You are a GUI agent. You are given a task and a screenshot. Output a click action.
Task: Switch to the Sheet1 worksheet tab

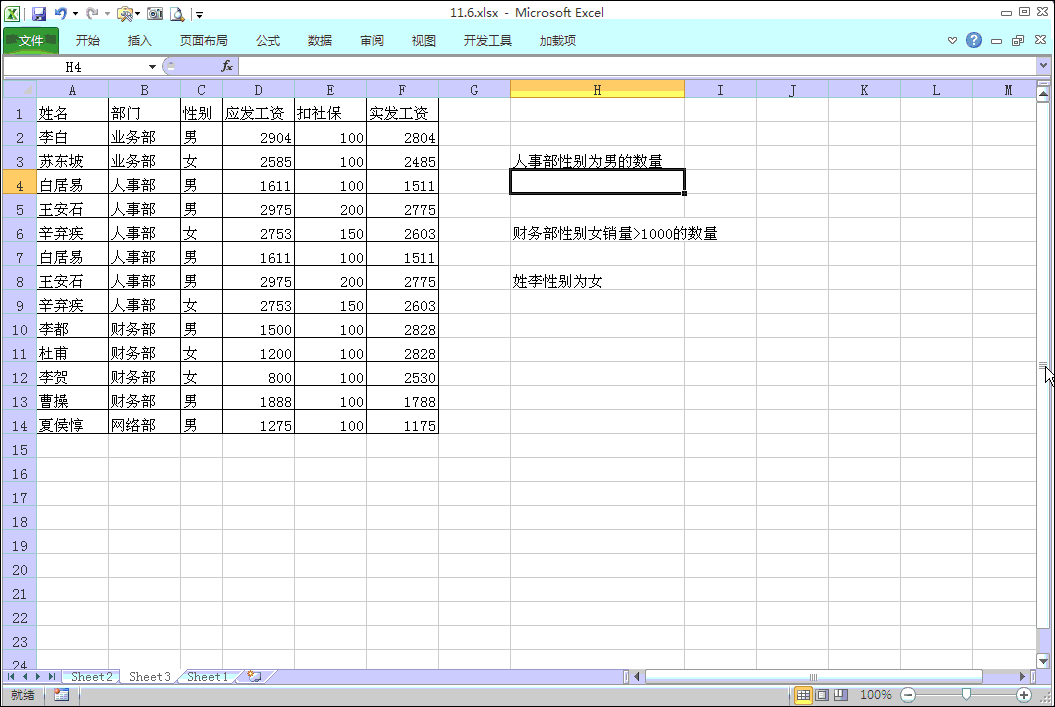tap(207, 677)
